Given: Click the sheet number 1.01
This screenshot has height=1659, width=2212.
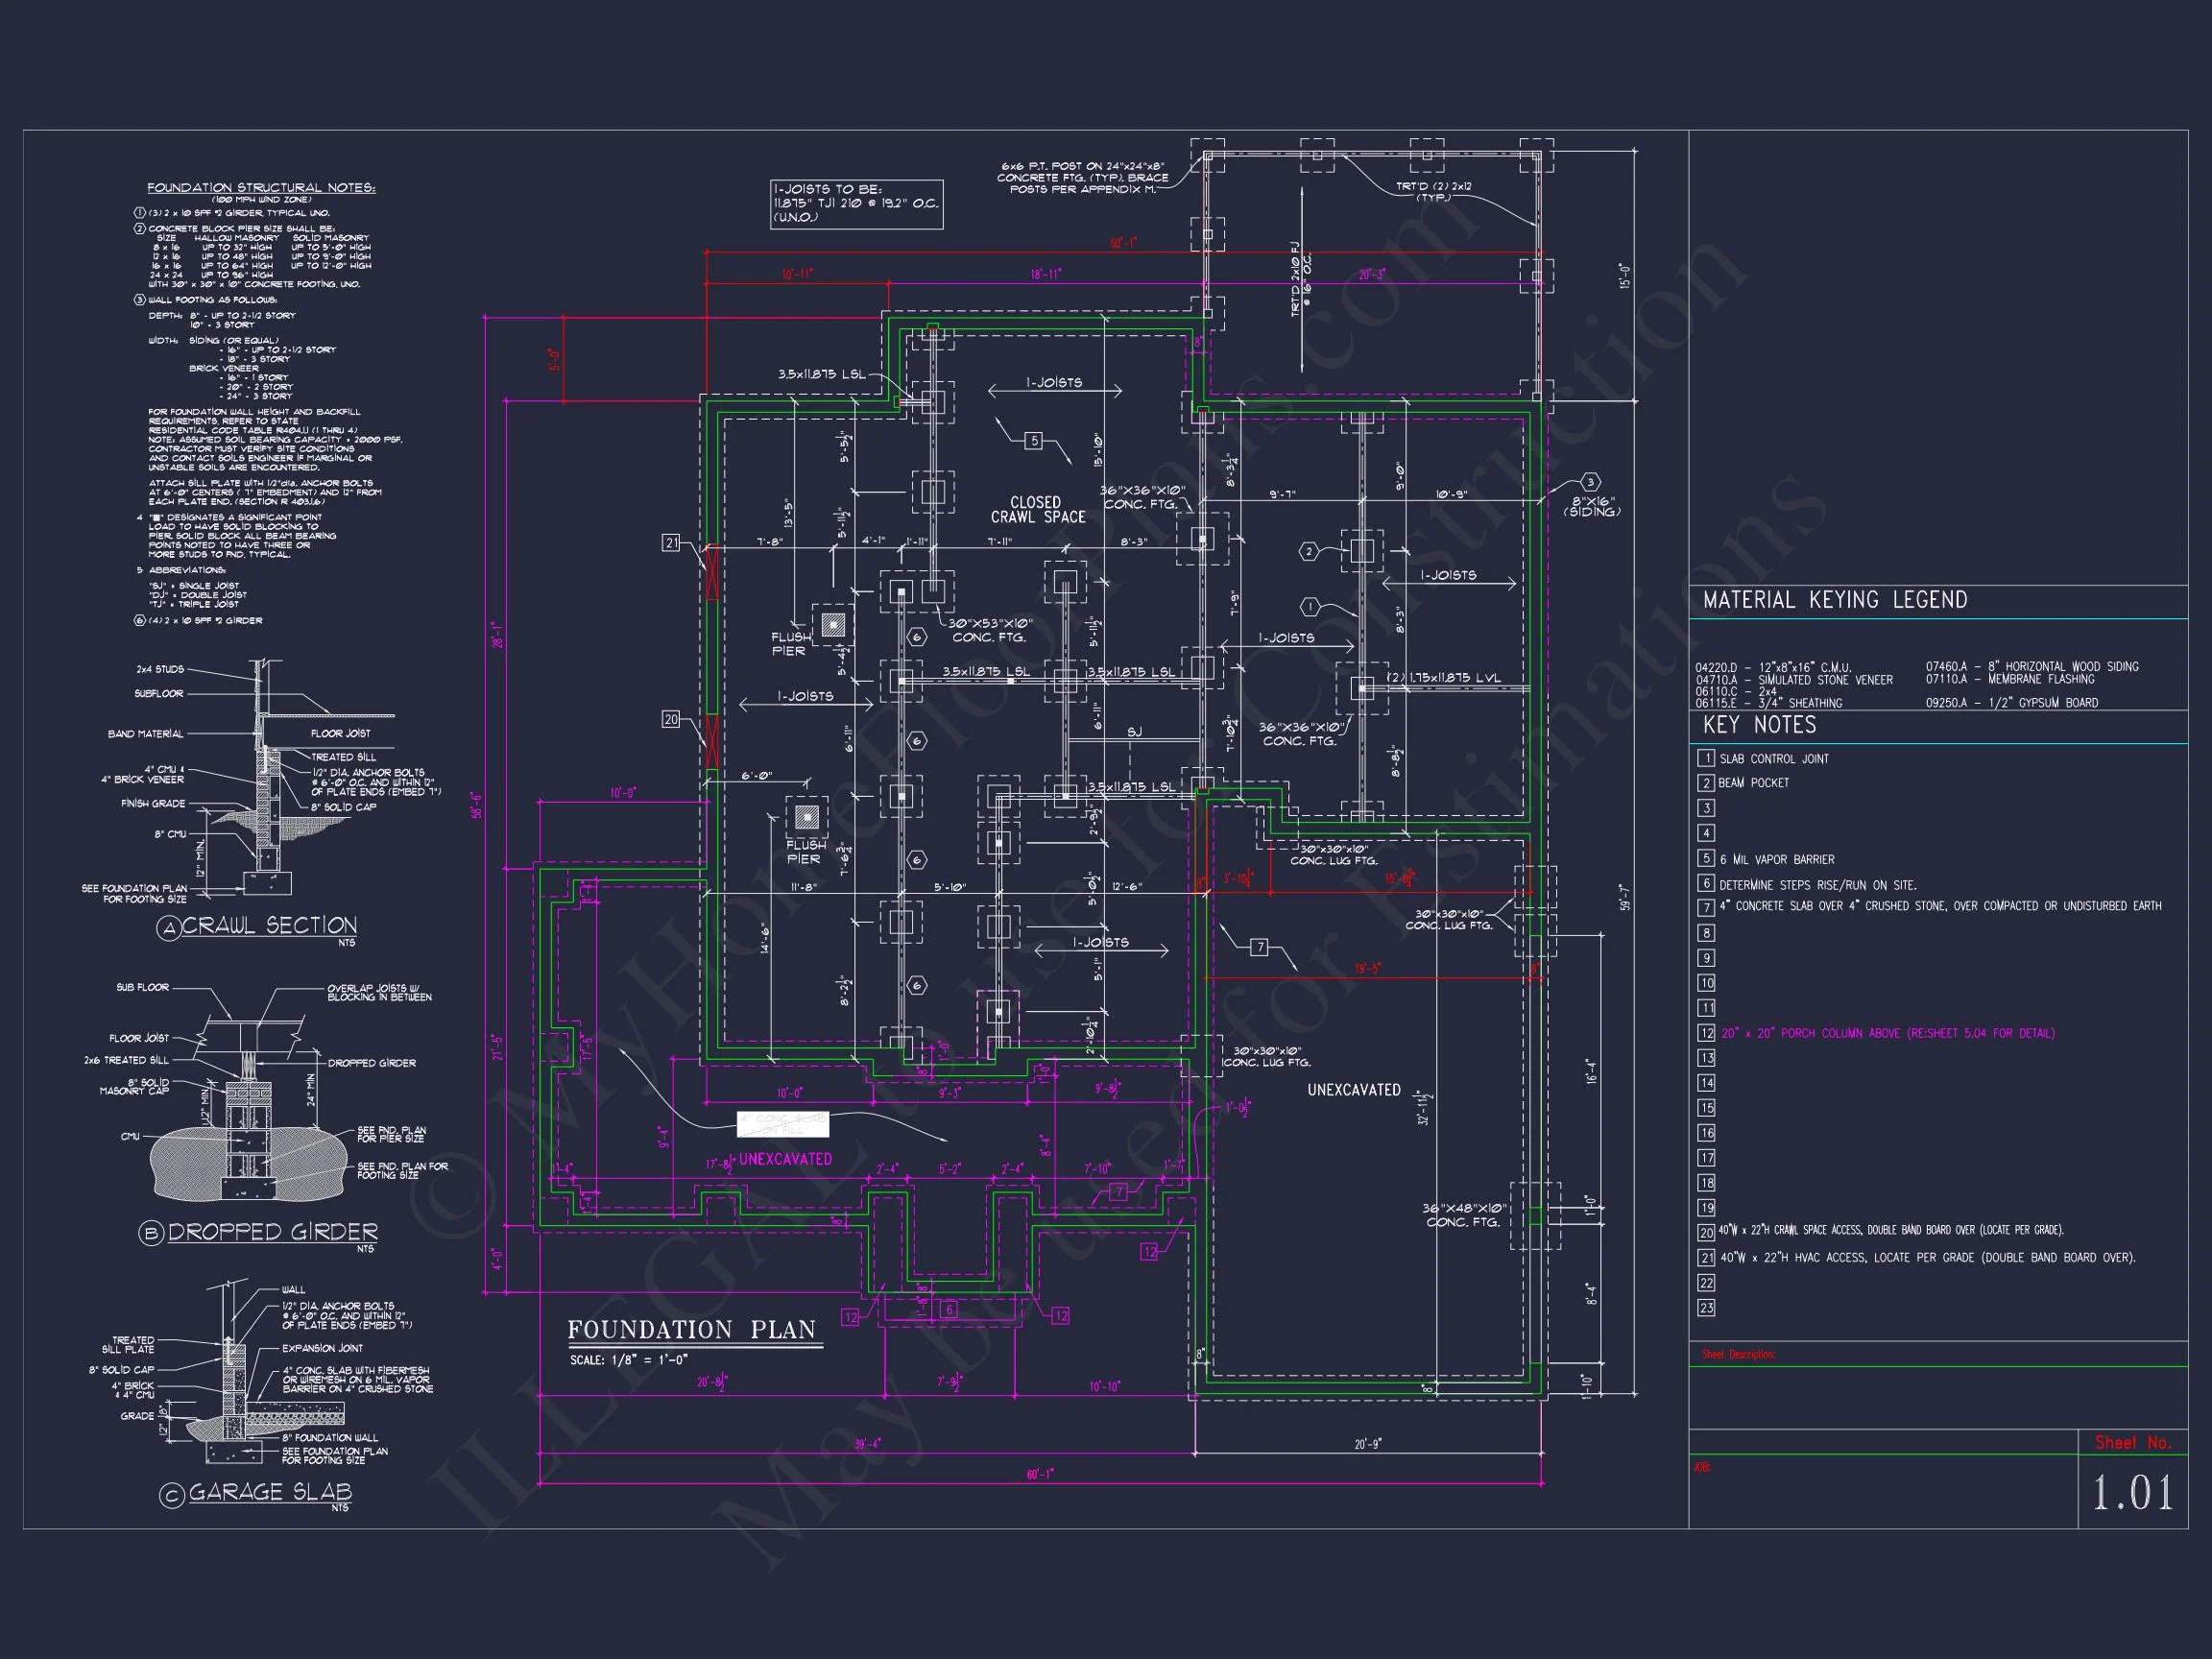Looking at the screenshot, I should point(2133,1494).
